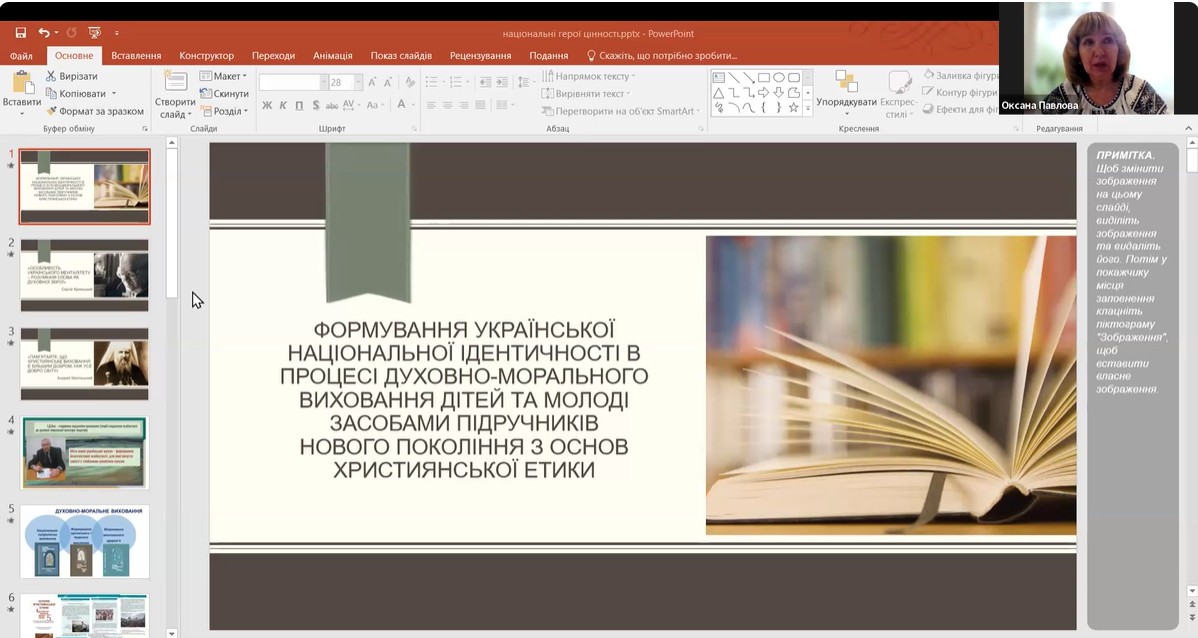Open the Буфер обміну dialog launcher
1198x638 pixels.
tap(144, 128)
